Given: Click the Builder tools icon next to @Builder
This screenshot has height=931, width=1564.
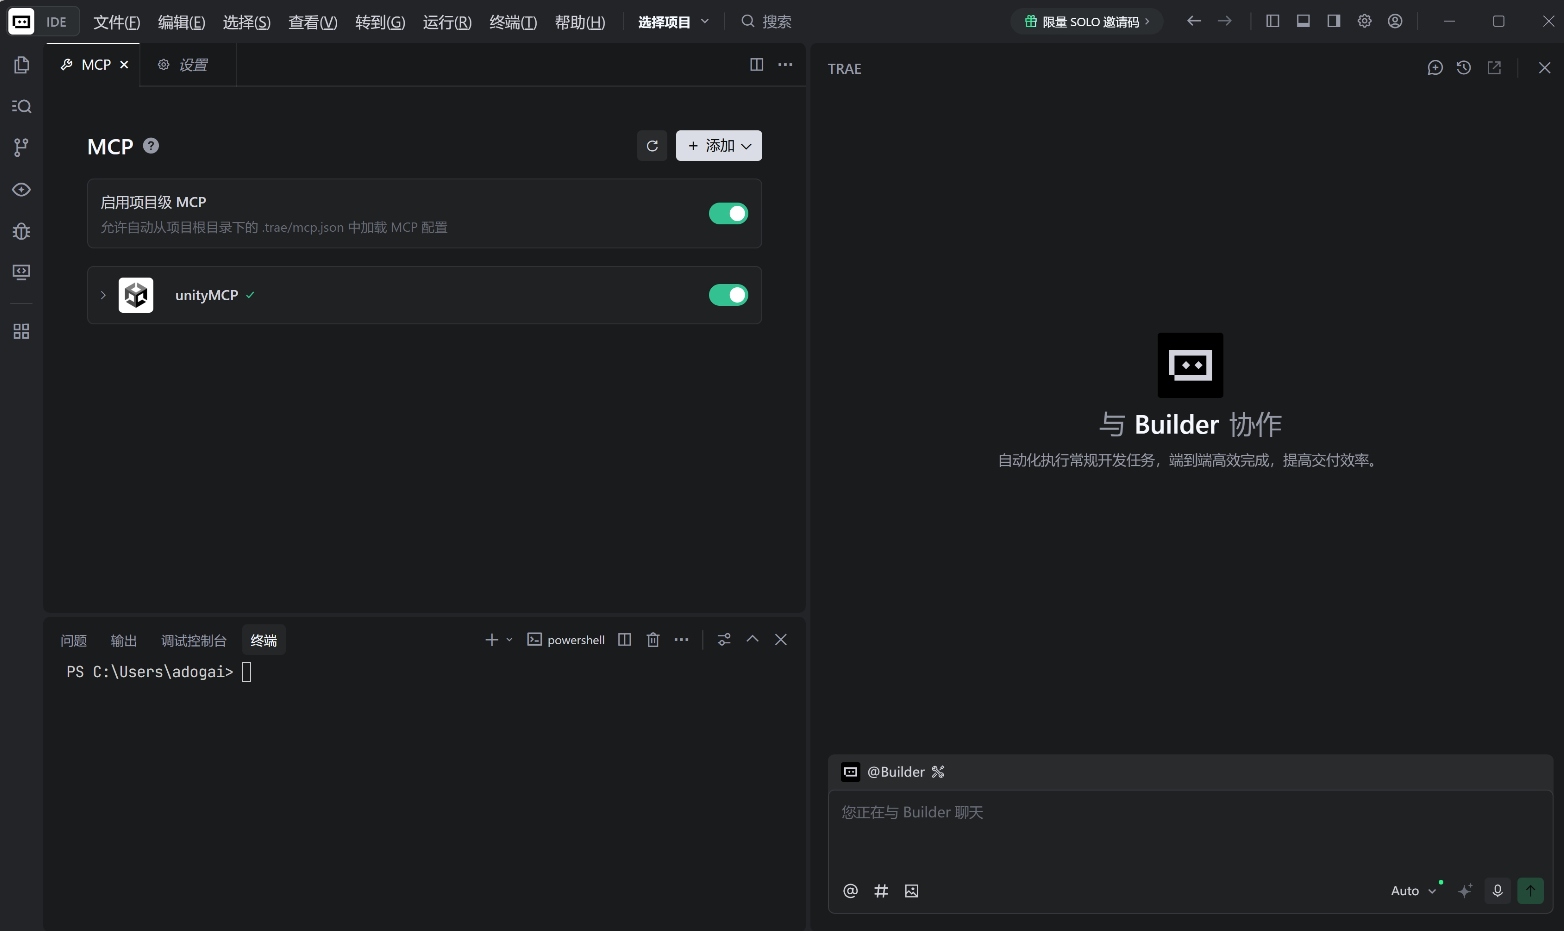Looking at the screenshot, I should click(x=938, y=772).
